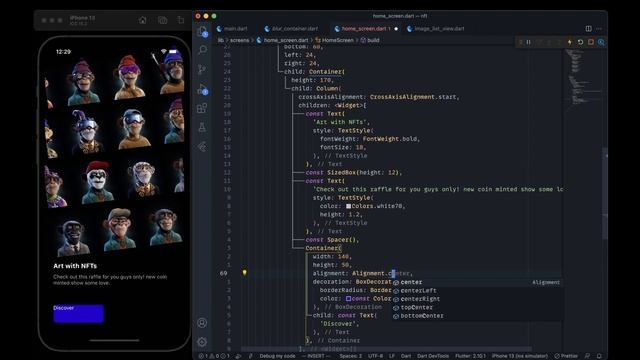Choose 'topCenter' autocomplete suggestion

point(477,307)
